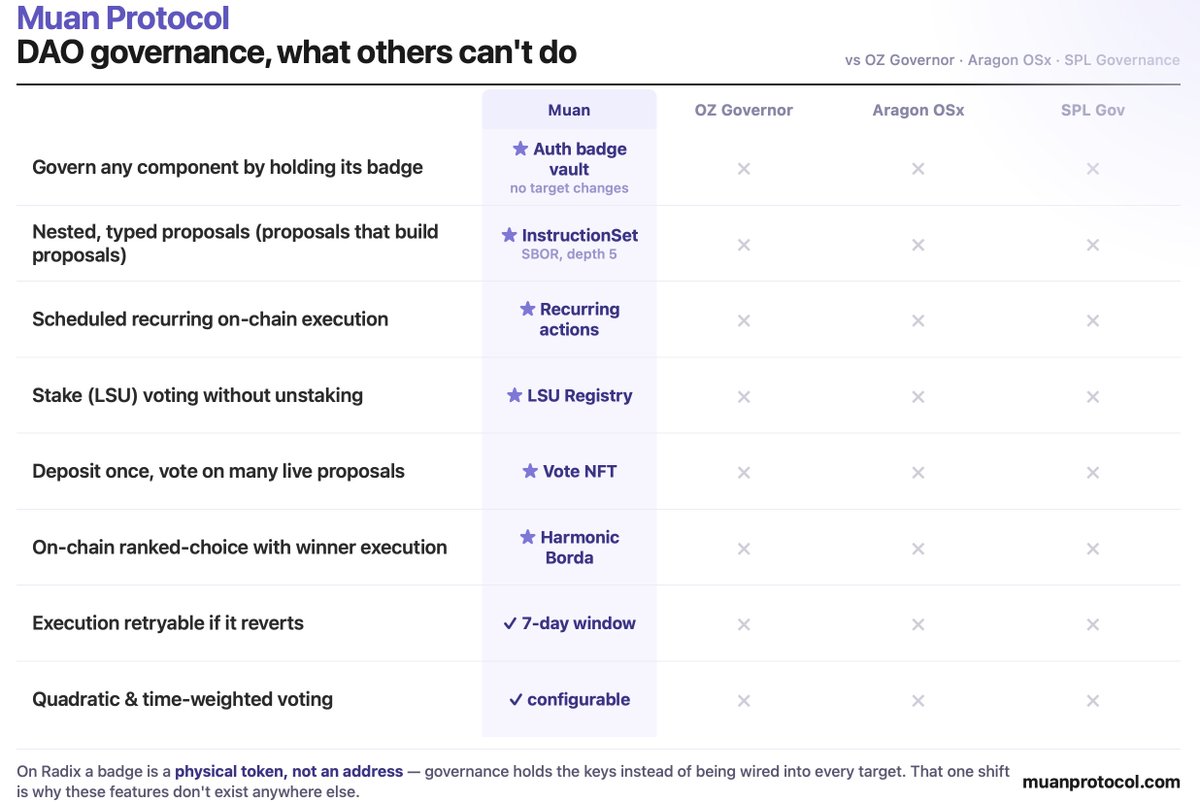Click Aragon OSx X in badge governance row
Viewport: 1200px width, 802px height.
click(918, 169)
